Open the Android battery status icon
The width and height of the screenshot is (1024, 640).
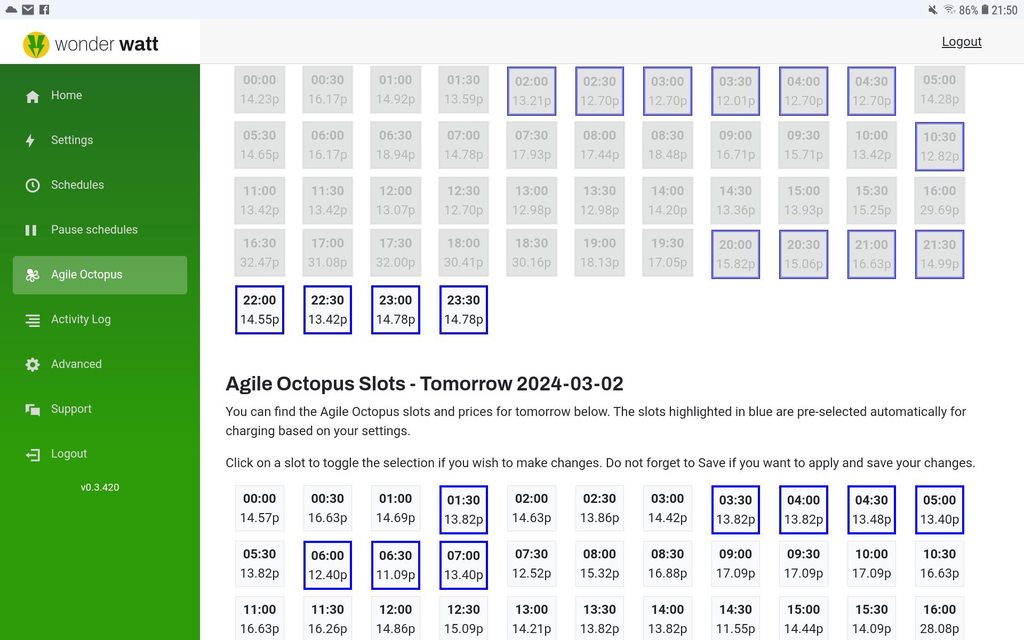[985, 10]
